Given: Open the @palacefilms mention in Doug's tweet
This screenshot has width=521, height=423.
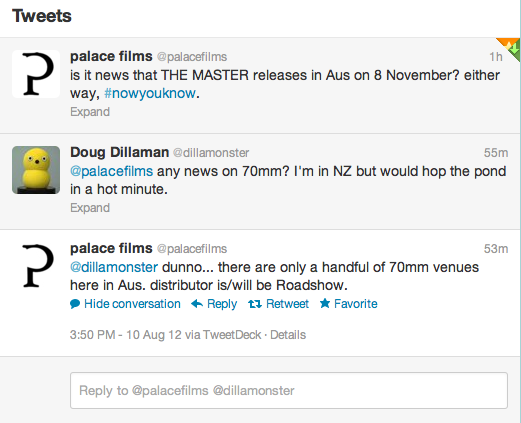Looking at the screenshot, I should (x=111, y=171).
